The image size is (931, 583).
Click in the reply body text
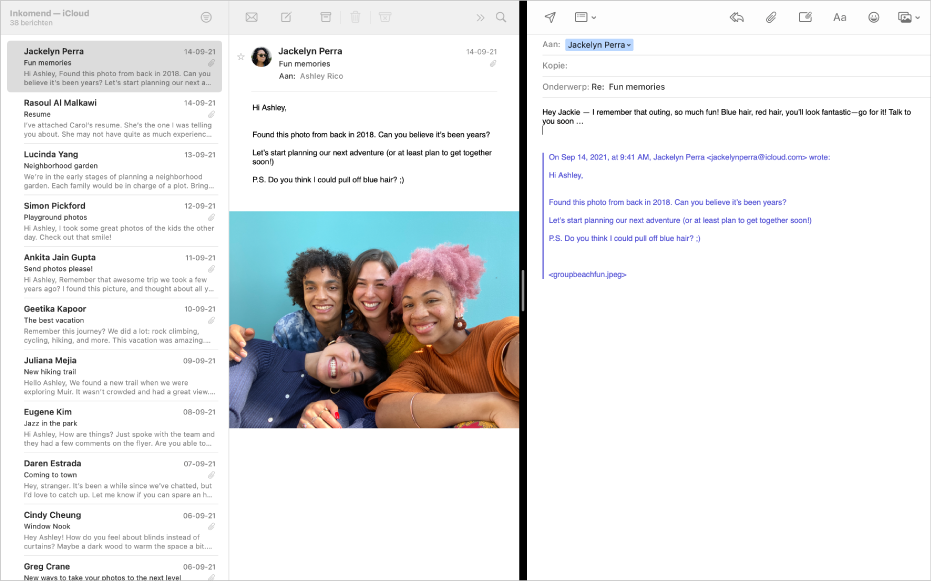point(727,116)
